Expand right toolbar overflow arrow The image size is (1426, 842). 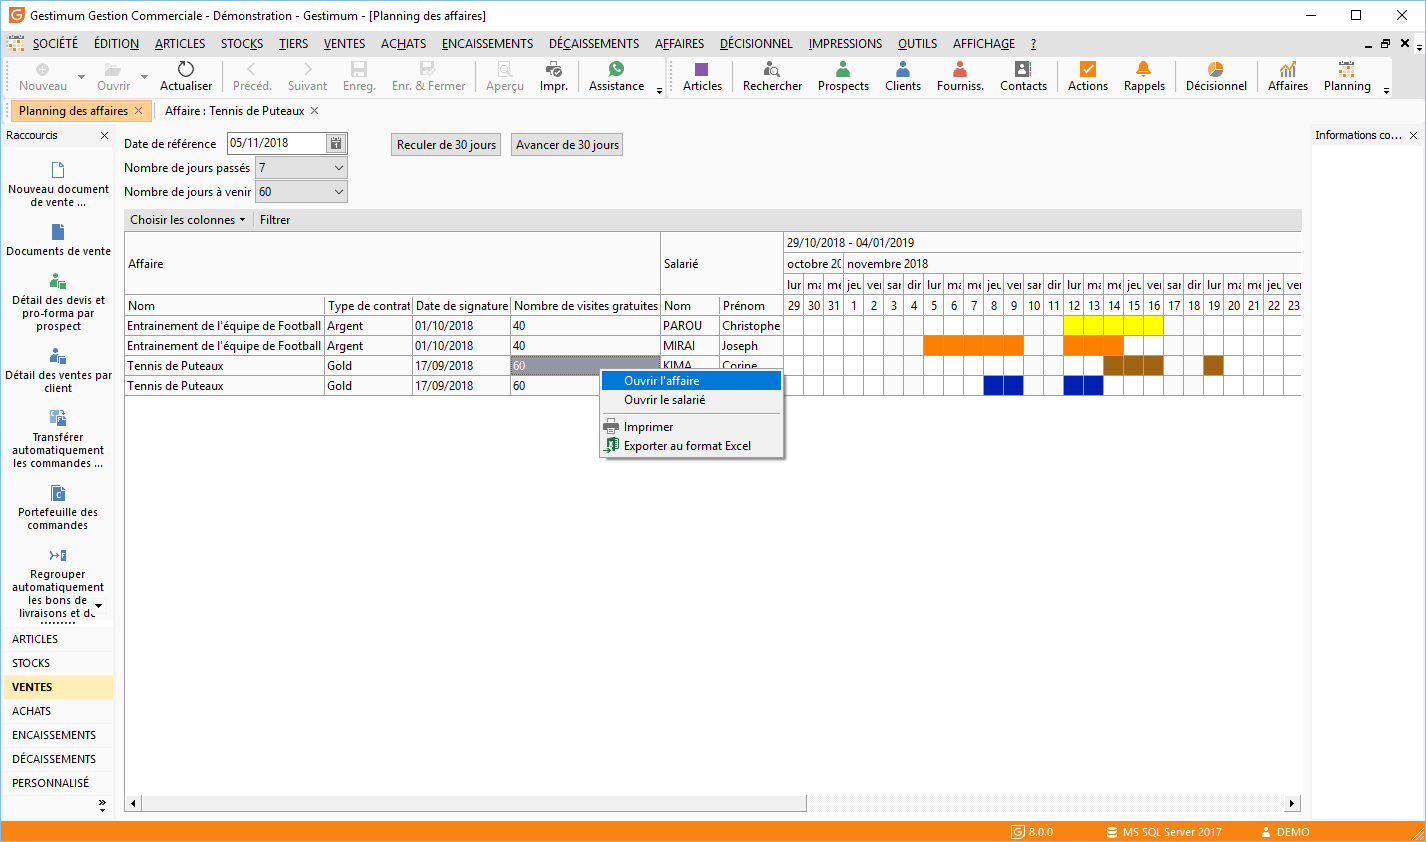(1386, 91)
